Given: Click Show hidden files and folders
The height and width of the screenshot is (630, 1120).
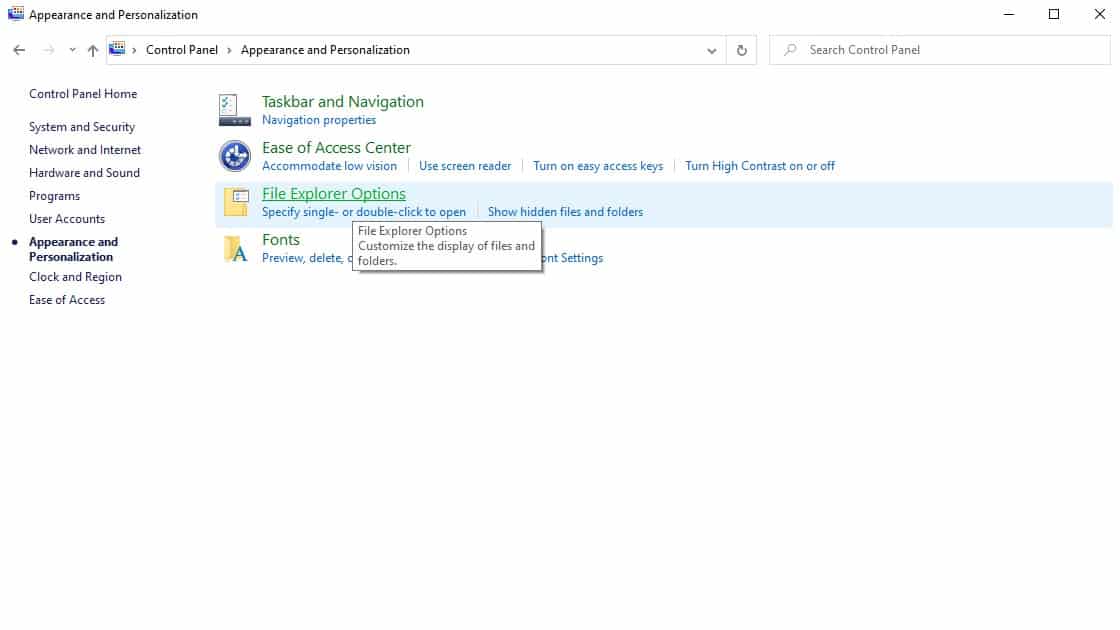Looking at the screenshot, I should [565, 211].
